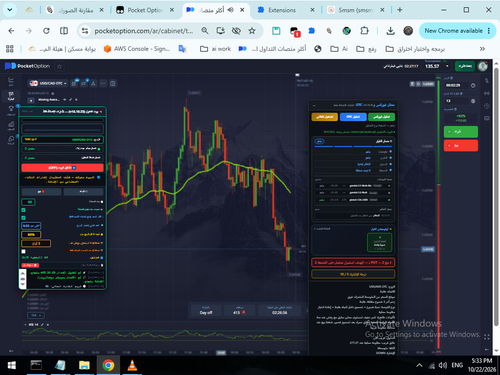Click the red sell (put) trade button

[461, 146]
